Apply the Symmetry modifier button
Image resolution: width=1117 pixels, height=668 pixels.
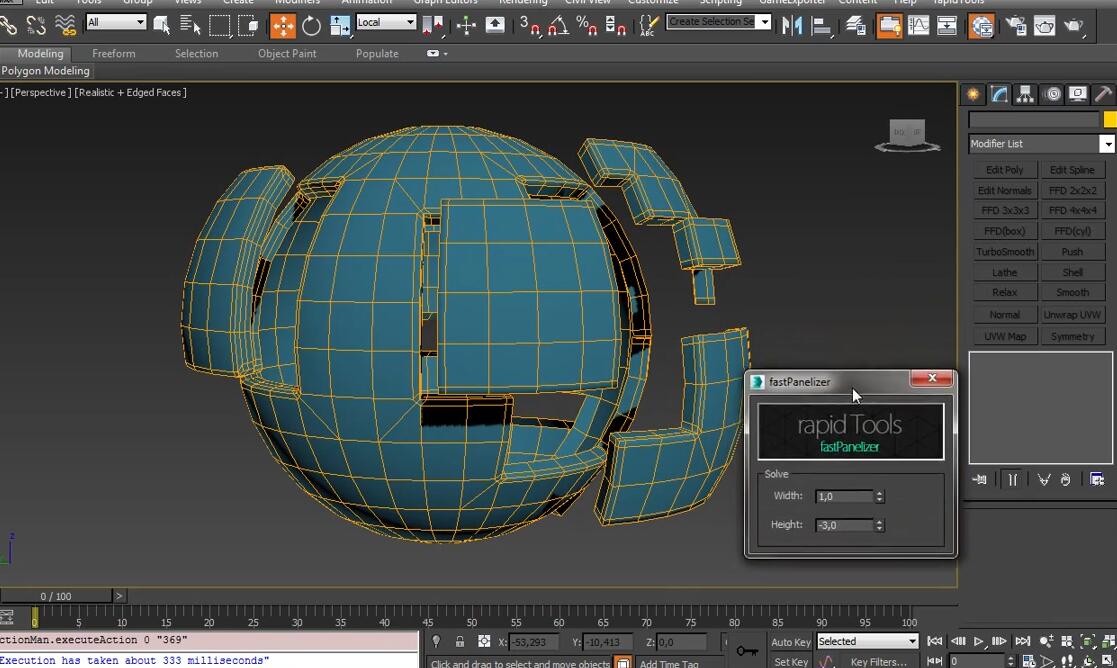[1073, 336]
